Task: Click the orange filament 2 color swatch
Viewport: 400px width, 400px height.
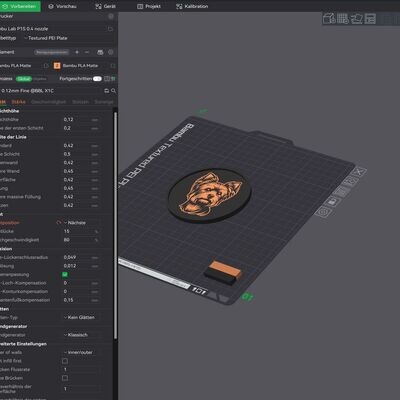Action: tap(57, 66)
